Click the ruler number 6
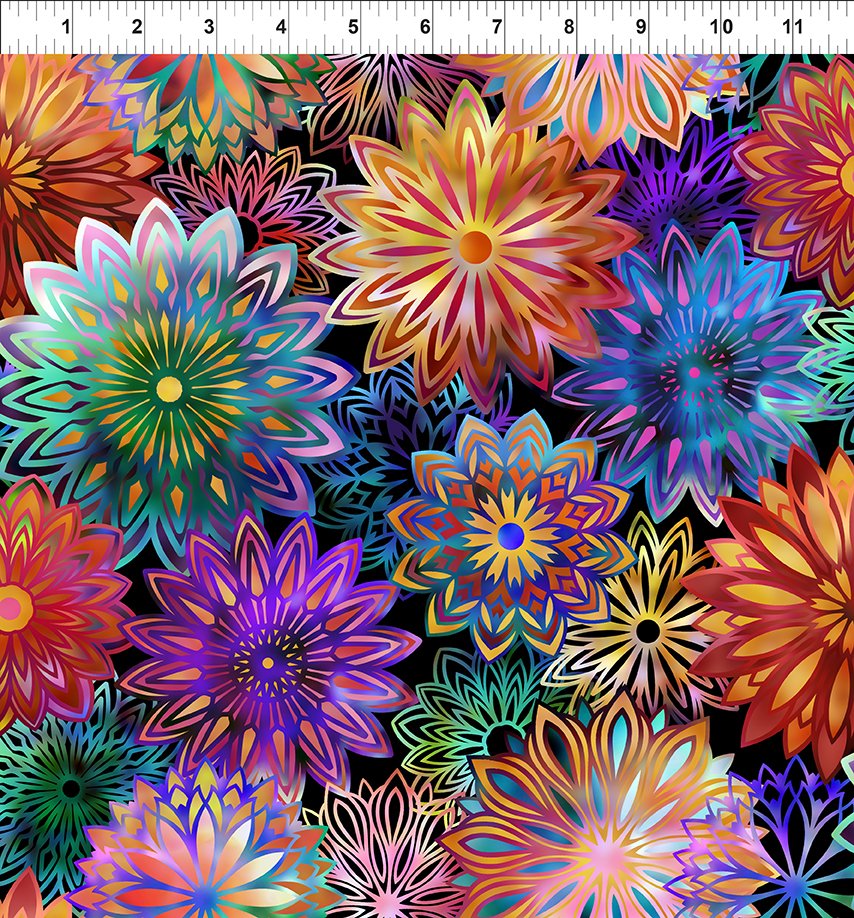 (x=425, y=26)
